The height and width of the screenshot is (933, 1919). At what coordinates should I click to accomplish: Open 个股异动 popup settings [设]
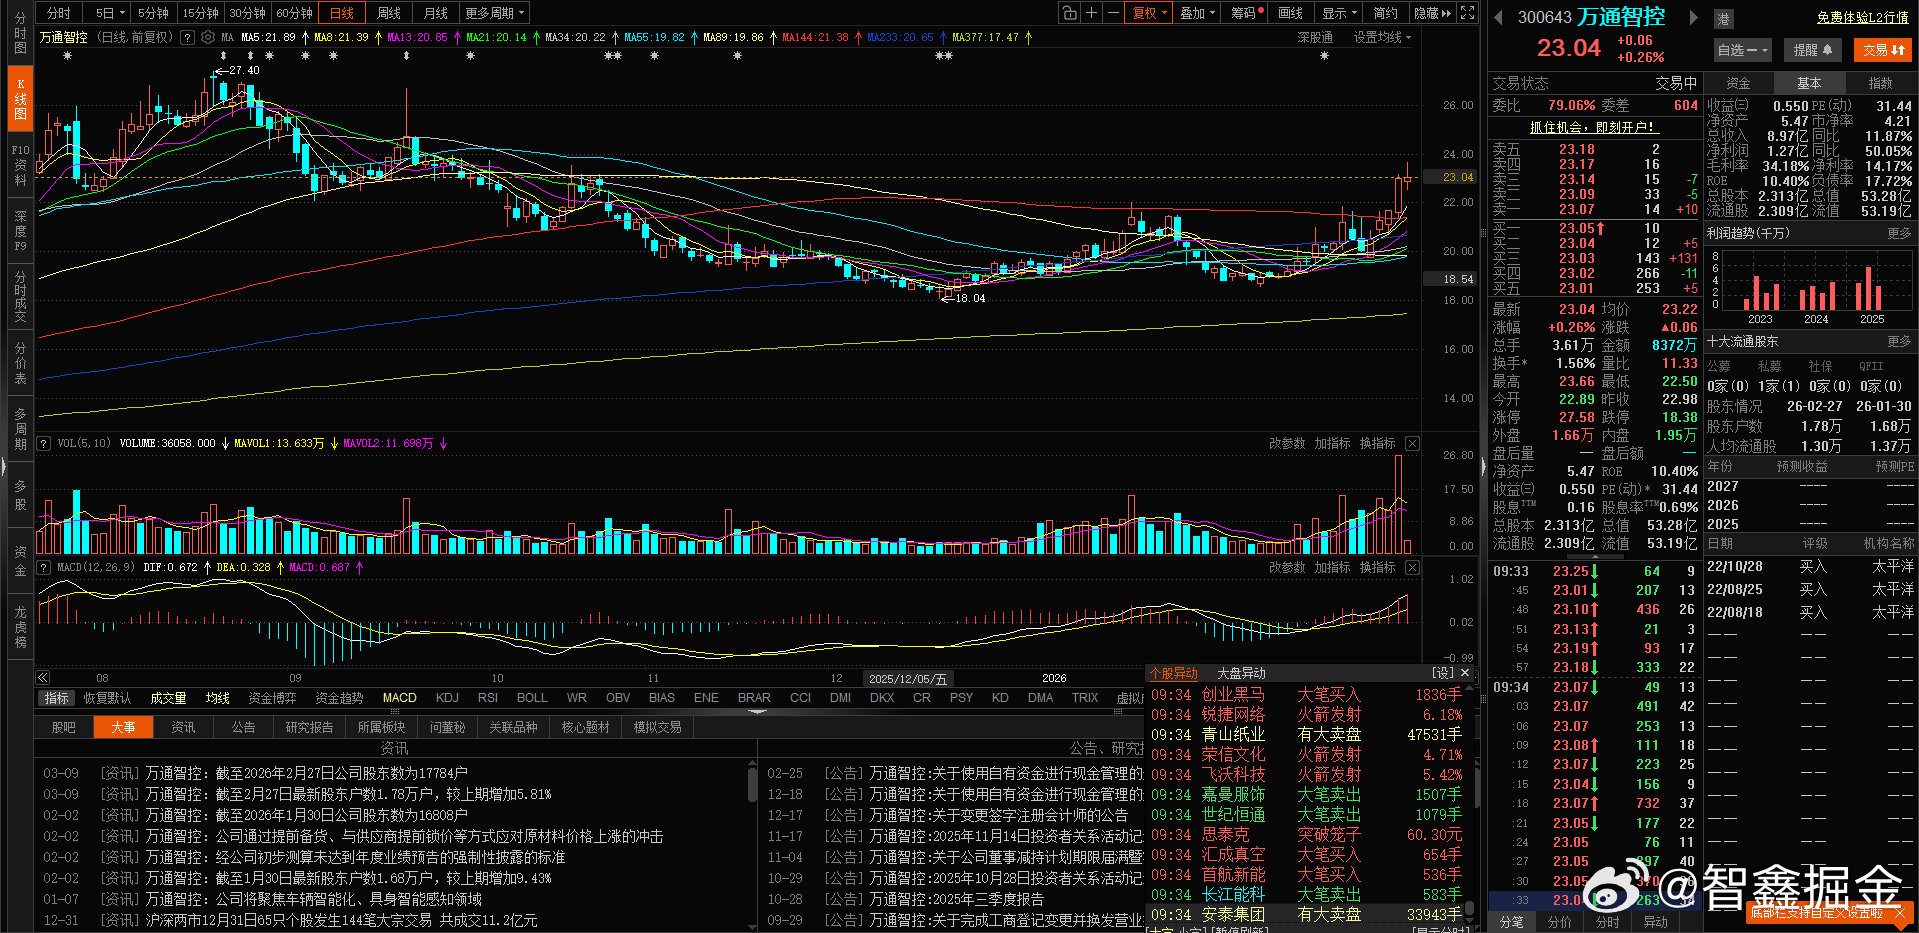coord(1442,673)
